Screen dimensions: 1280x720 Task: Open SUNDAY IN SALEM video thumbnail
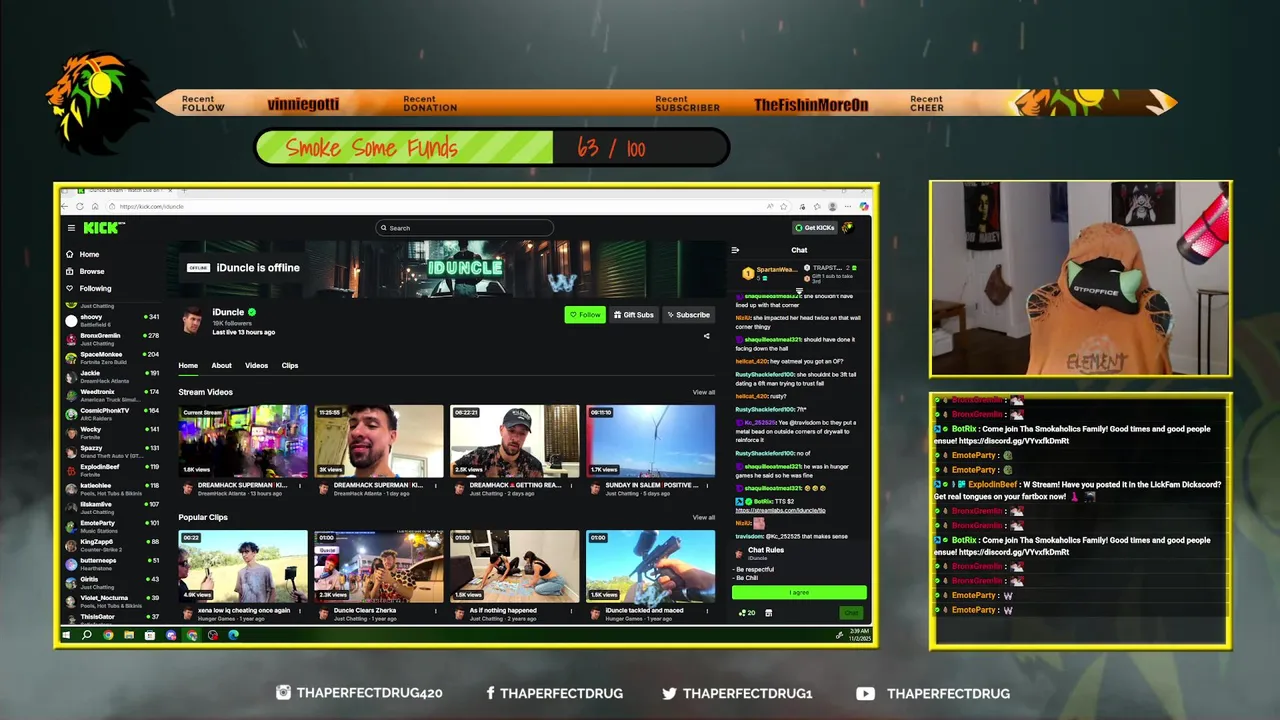[x=651, y=441]
